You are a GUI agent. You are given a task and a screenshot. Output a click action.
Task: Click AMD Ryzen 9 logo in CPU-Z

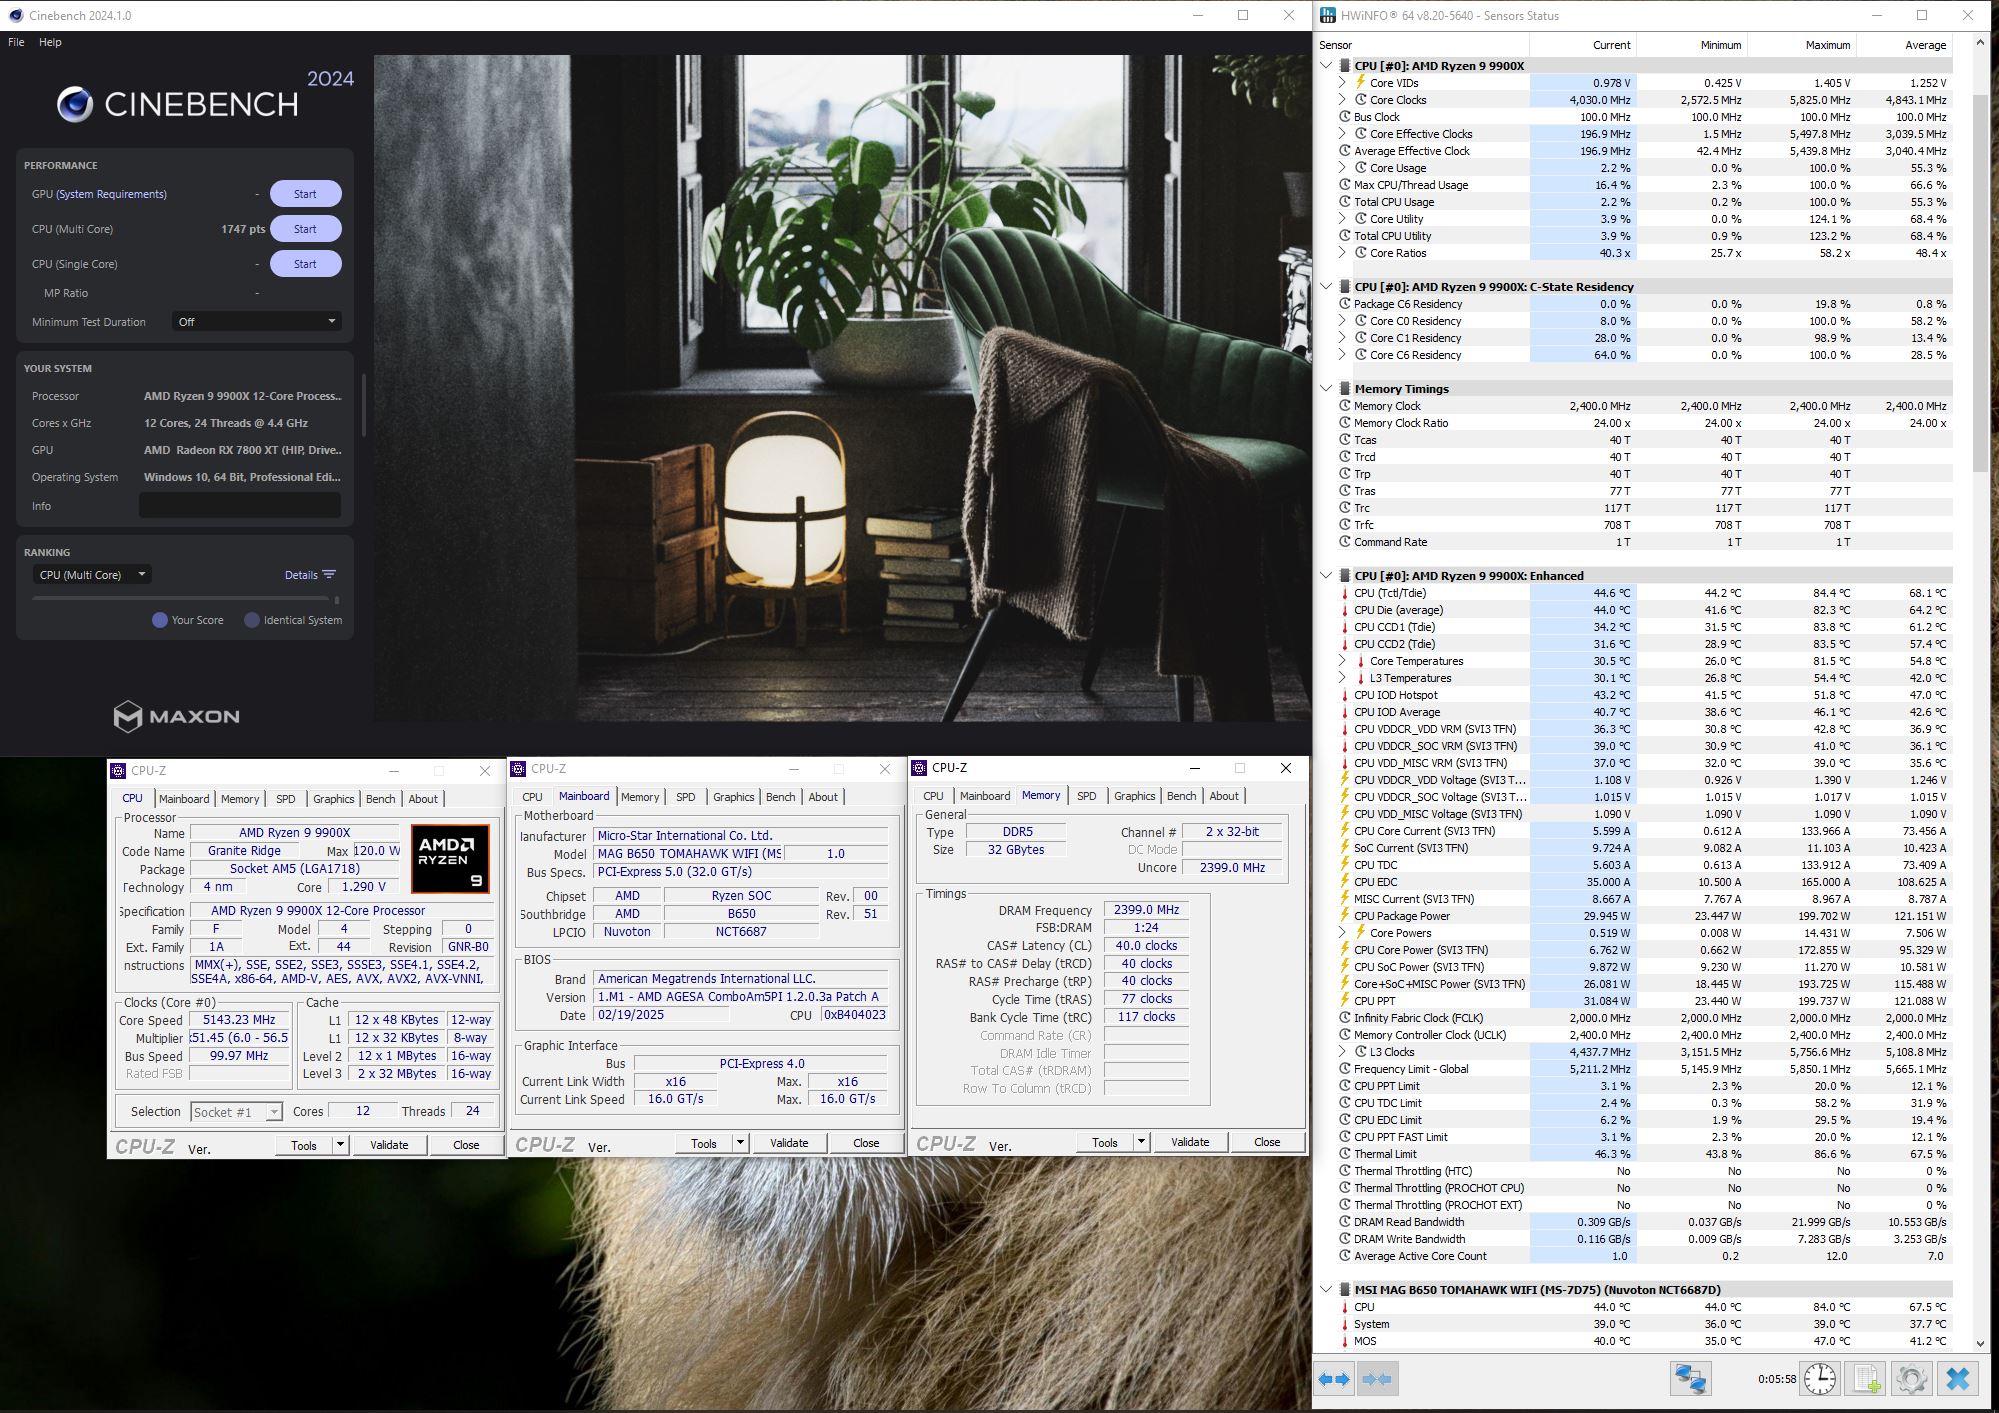tap(450, 858)
